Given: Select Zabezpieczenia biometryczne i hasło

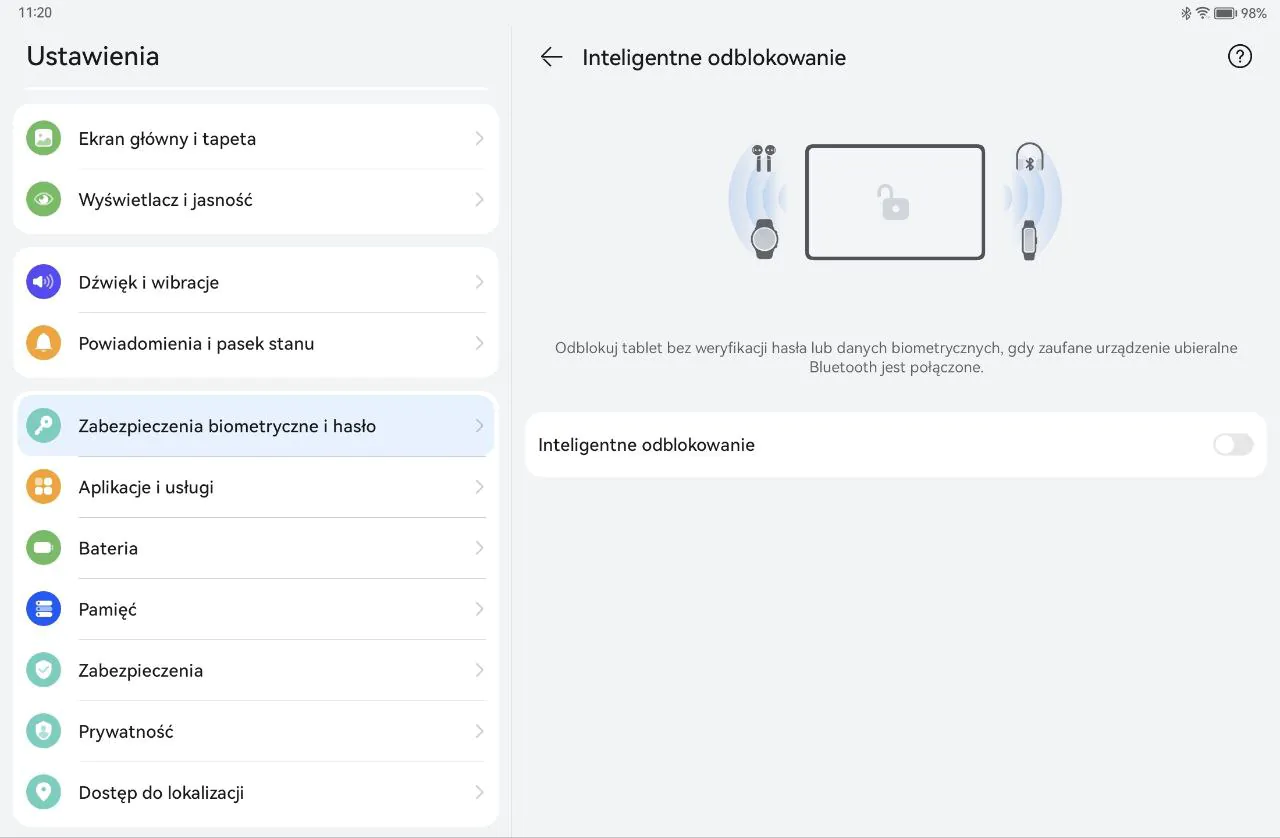Looking at the screenshot, I should pos(256,426).
